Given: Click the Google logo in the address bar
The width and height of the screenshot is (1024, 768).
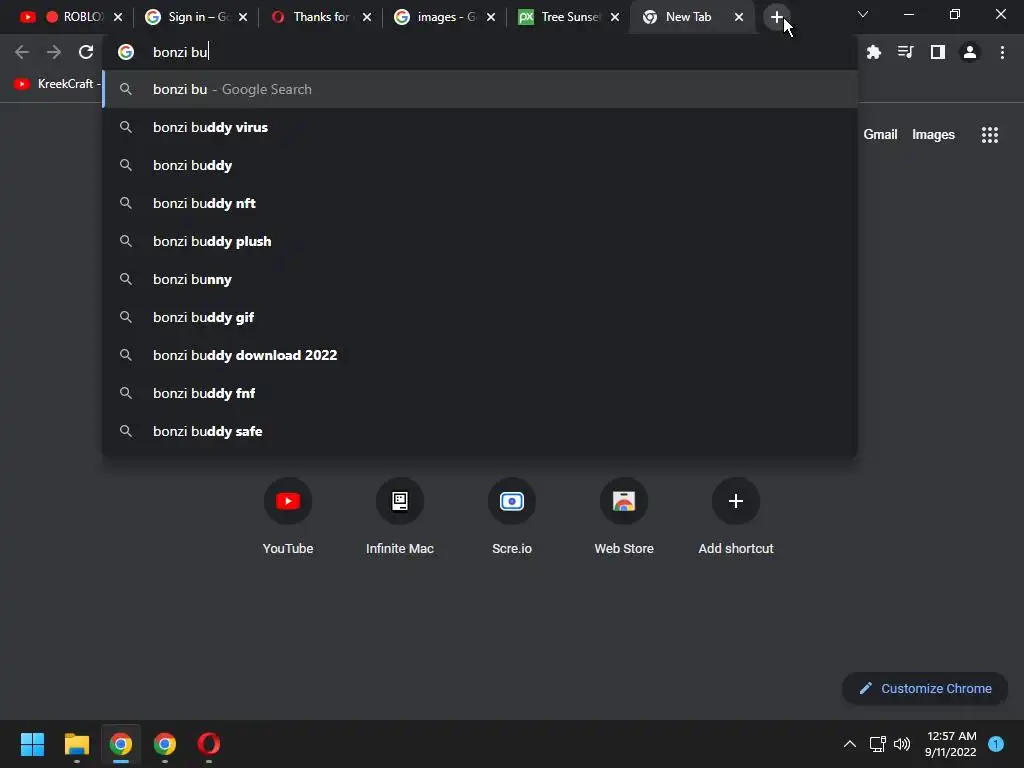Looking at the screenshot, I should tap(126, 52).
